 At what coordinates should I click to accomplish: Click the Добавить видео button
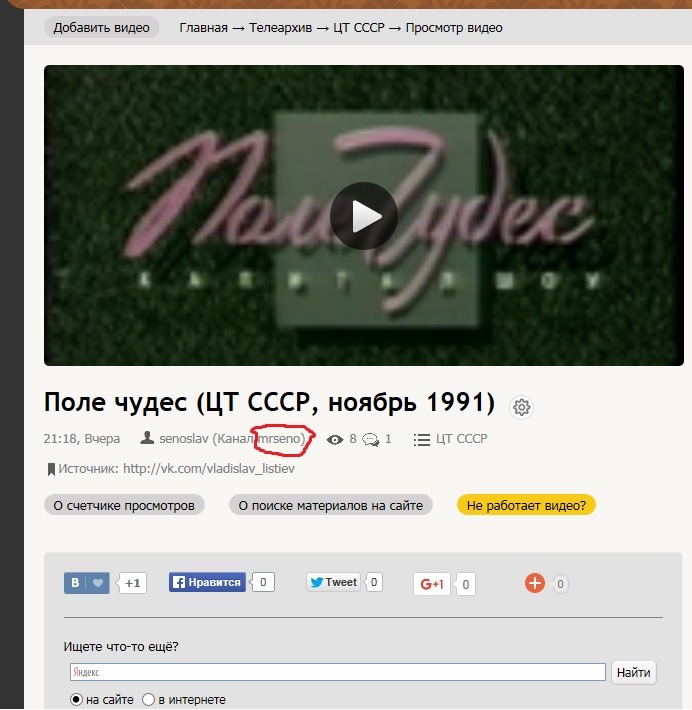pyautogui.click(x=101, y=27)
